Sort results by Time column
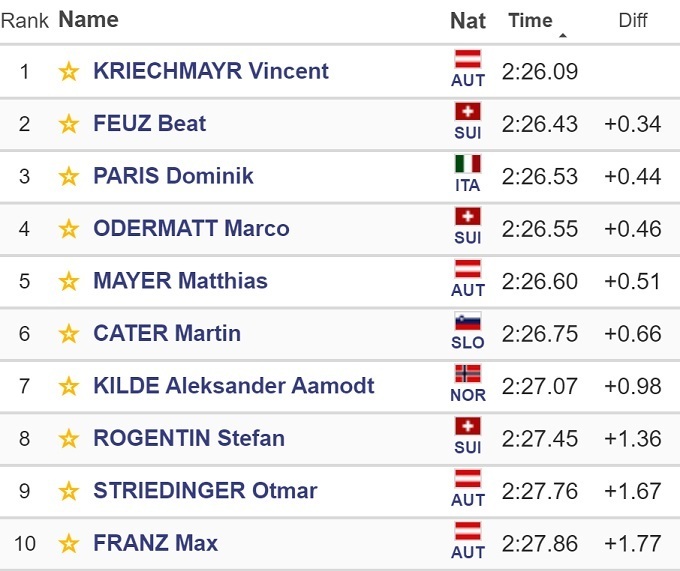This screenshot has height=571, width=680. coord(530,20)
